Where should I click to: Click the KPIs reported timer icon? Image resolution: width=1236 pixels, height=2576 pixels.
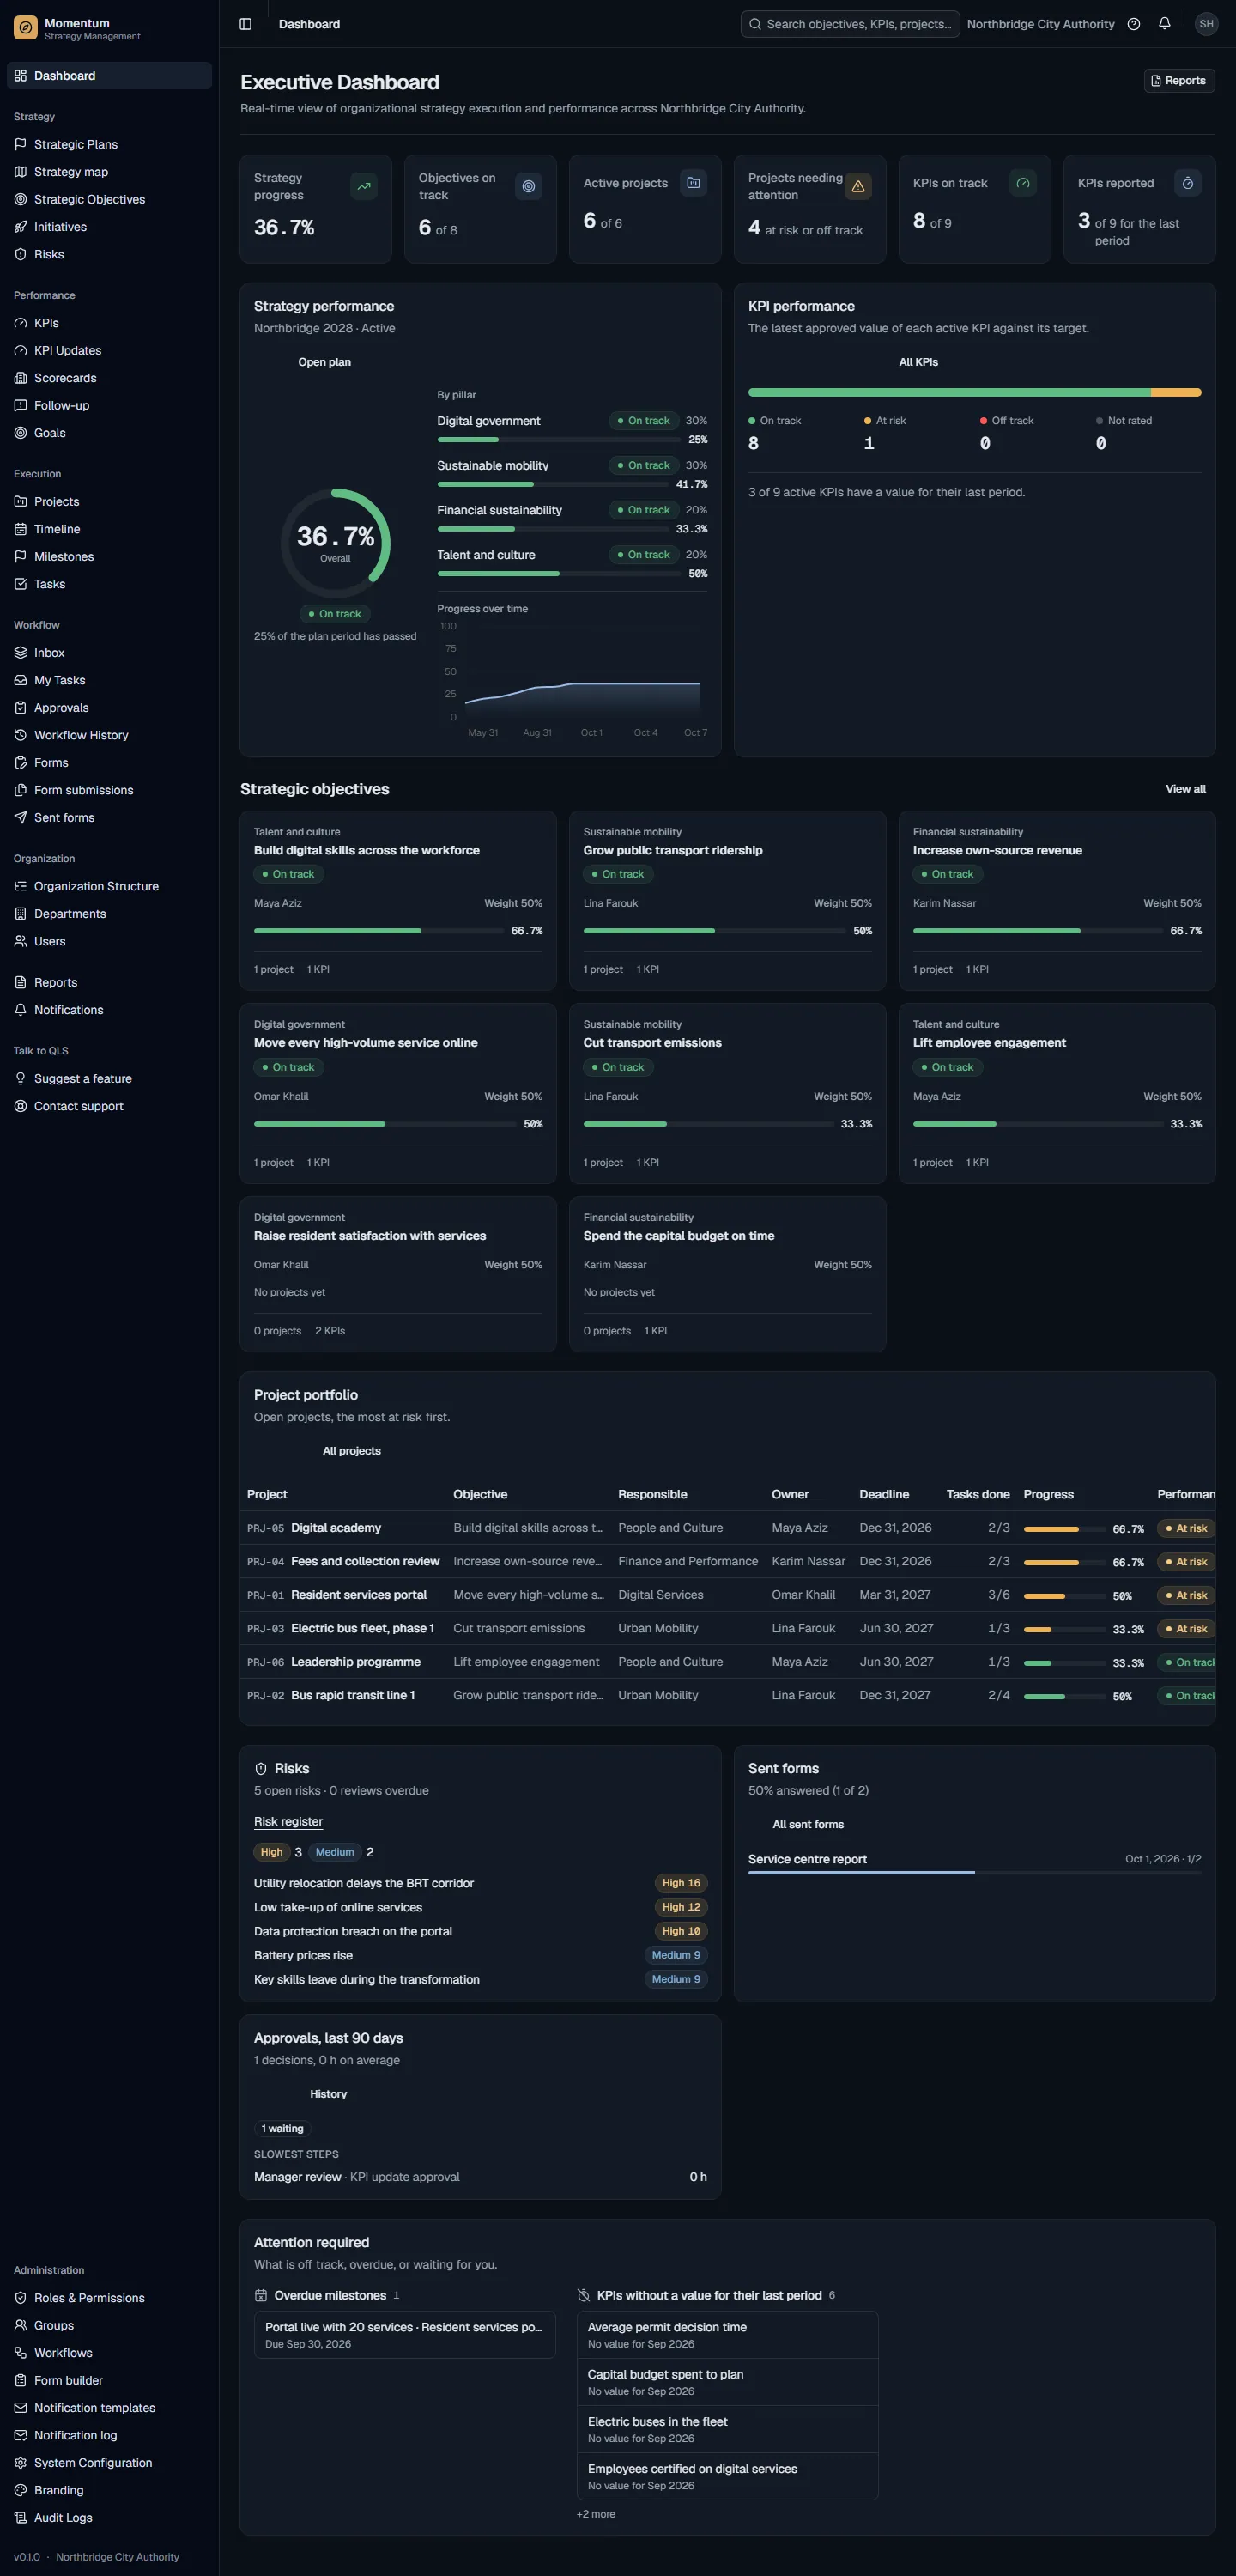coord(1188,183)
